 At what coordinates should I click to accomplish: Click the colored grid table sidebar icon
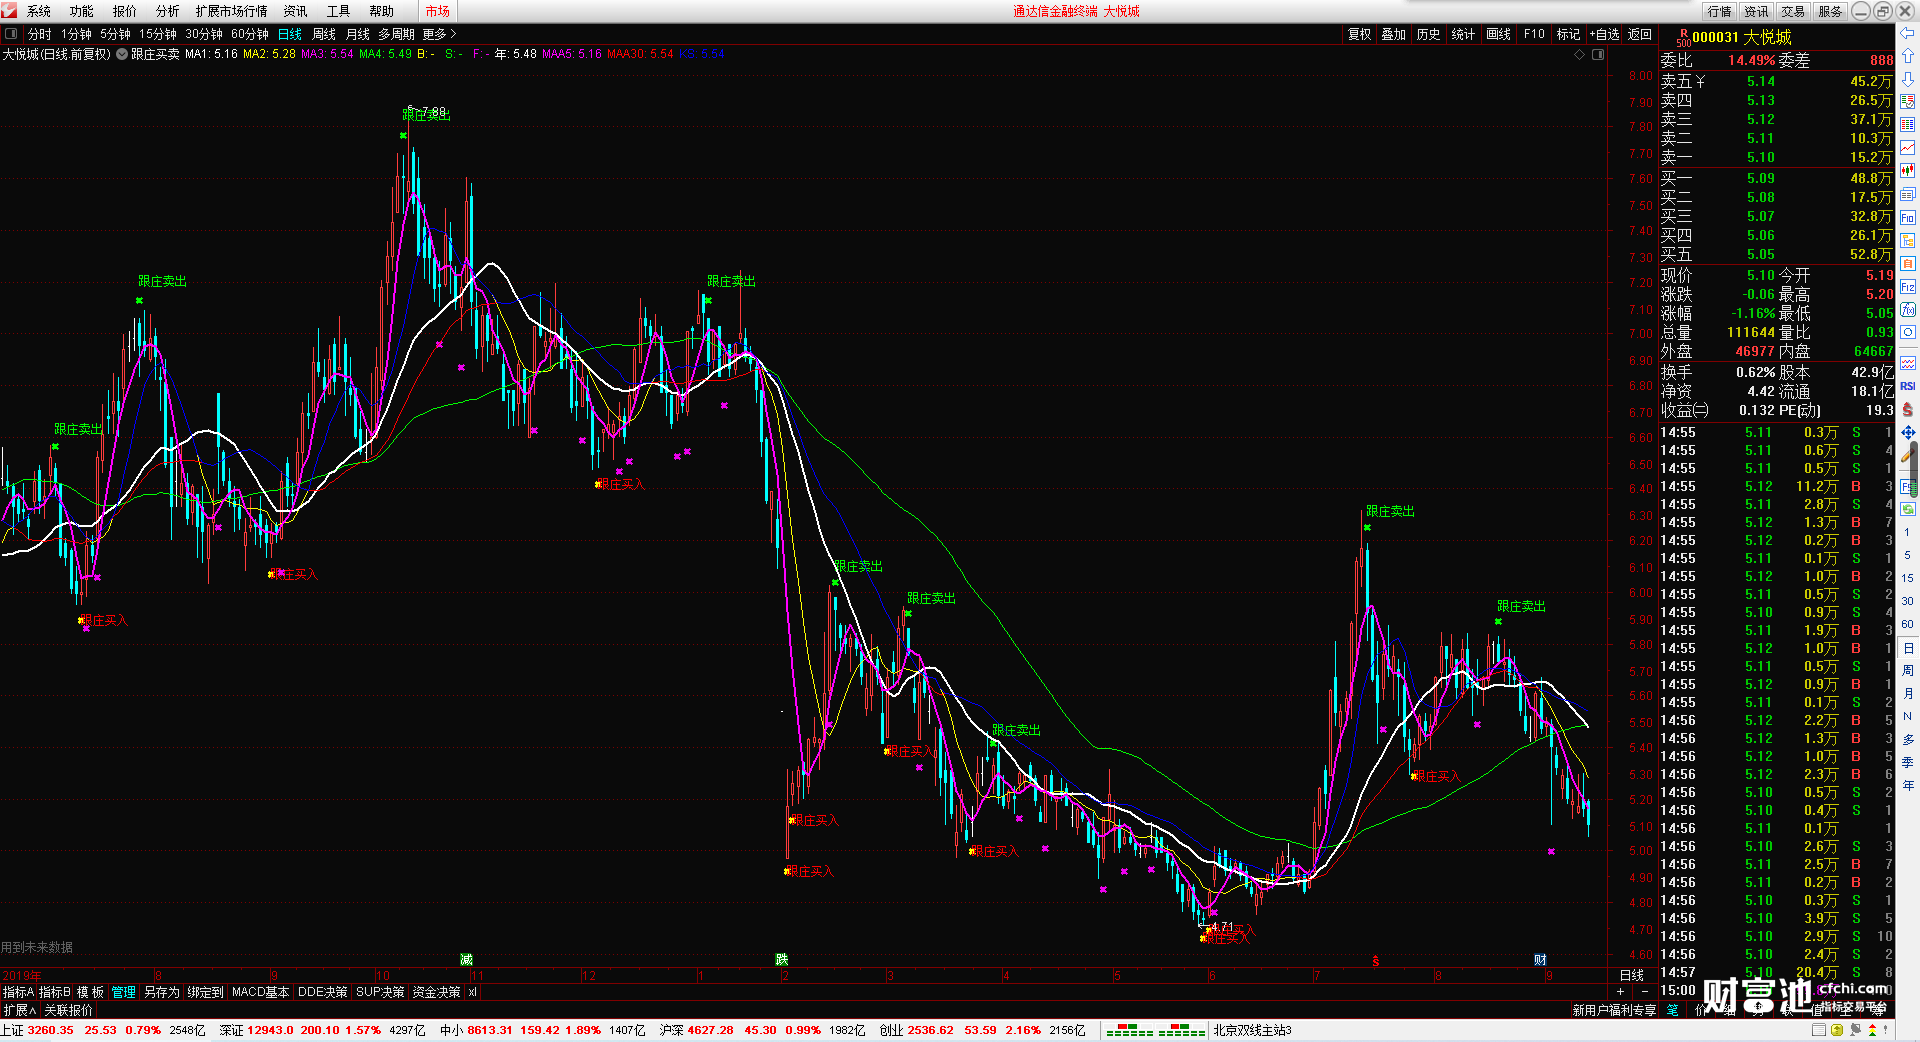coord(1908,125)
